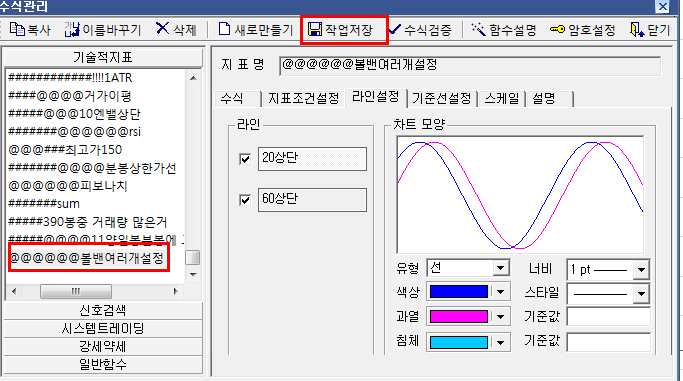The height and width of the screenshot is (381, 683).
Task: Select the 라인설정 tab
Action: [376, 97]
